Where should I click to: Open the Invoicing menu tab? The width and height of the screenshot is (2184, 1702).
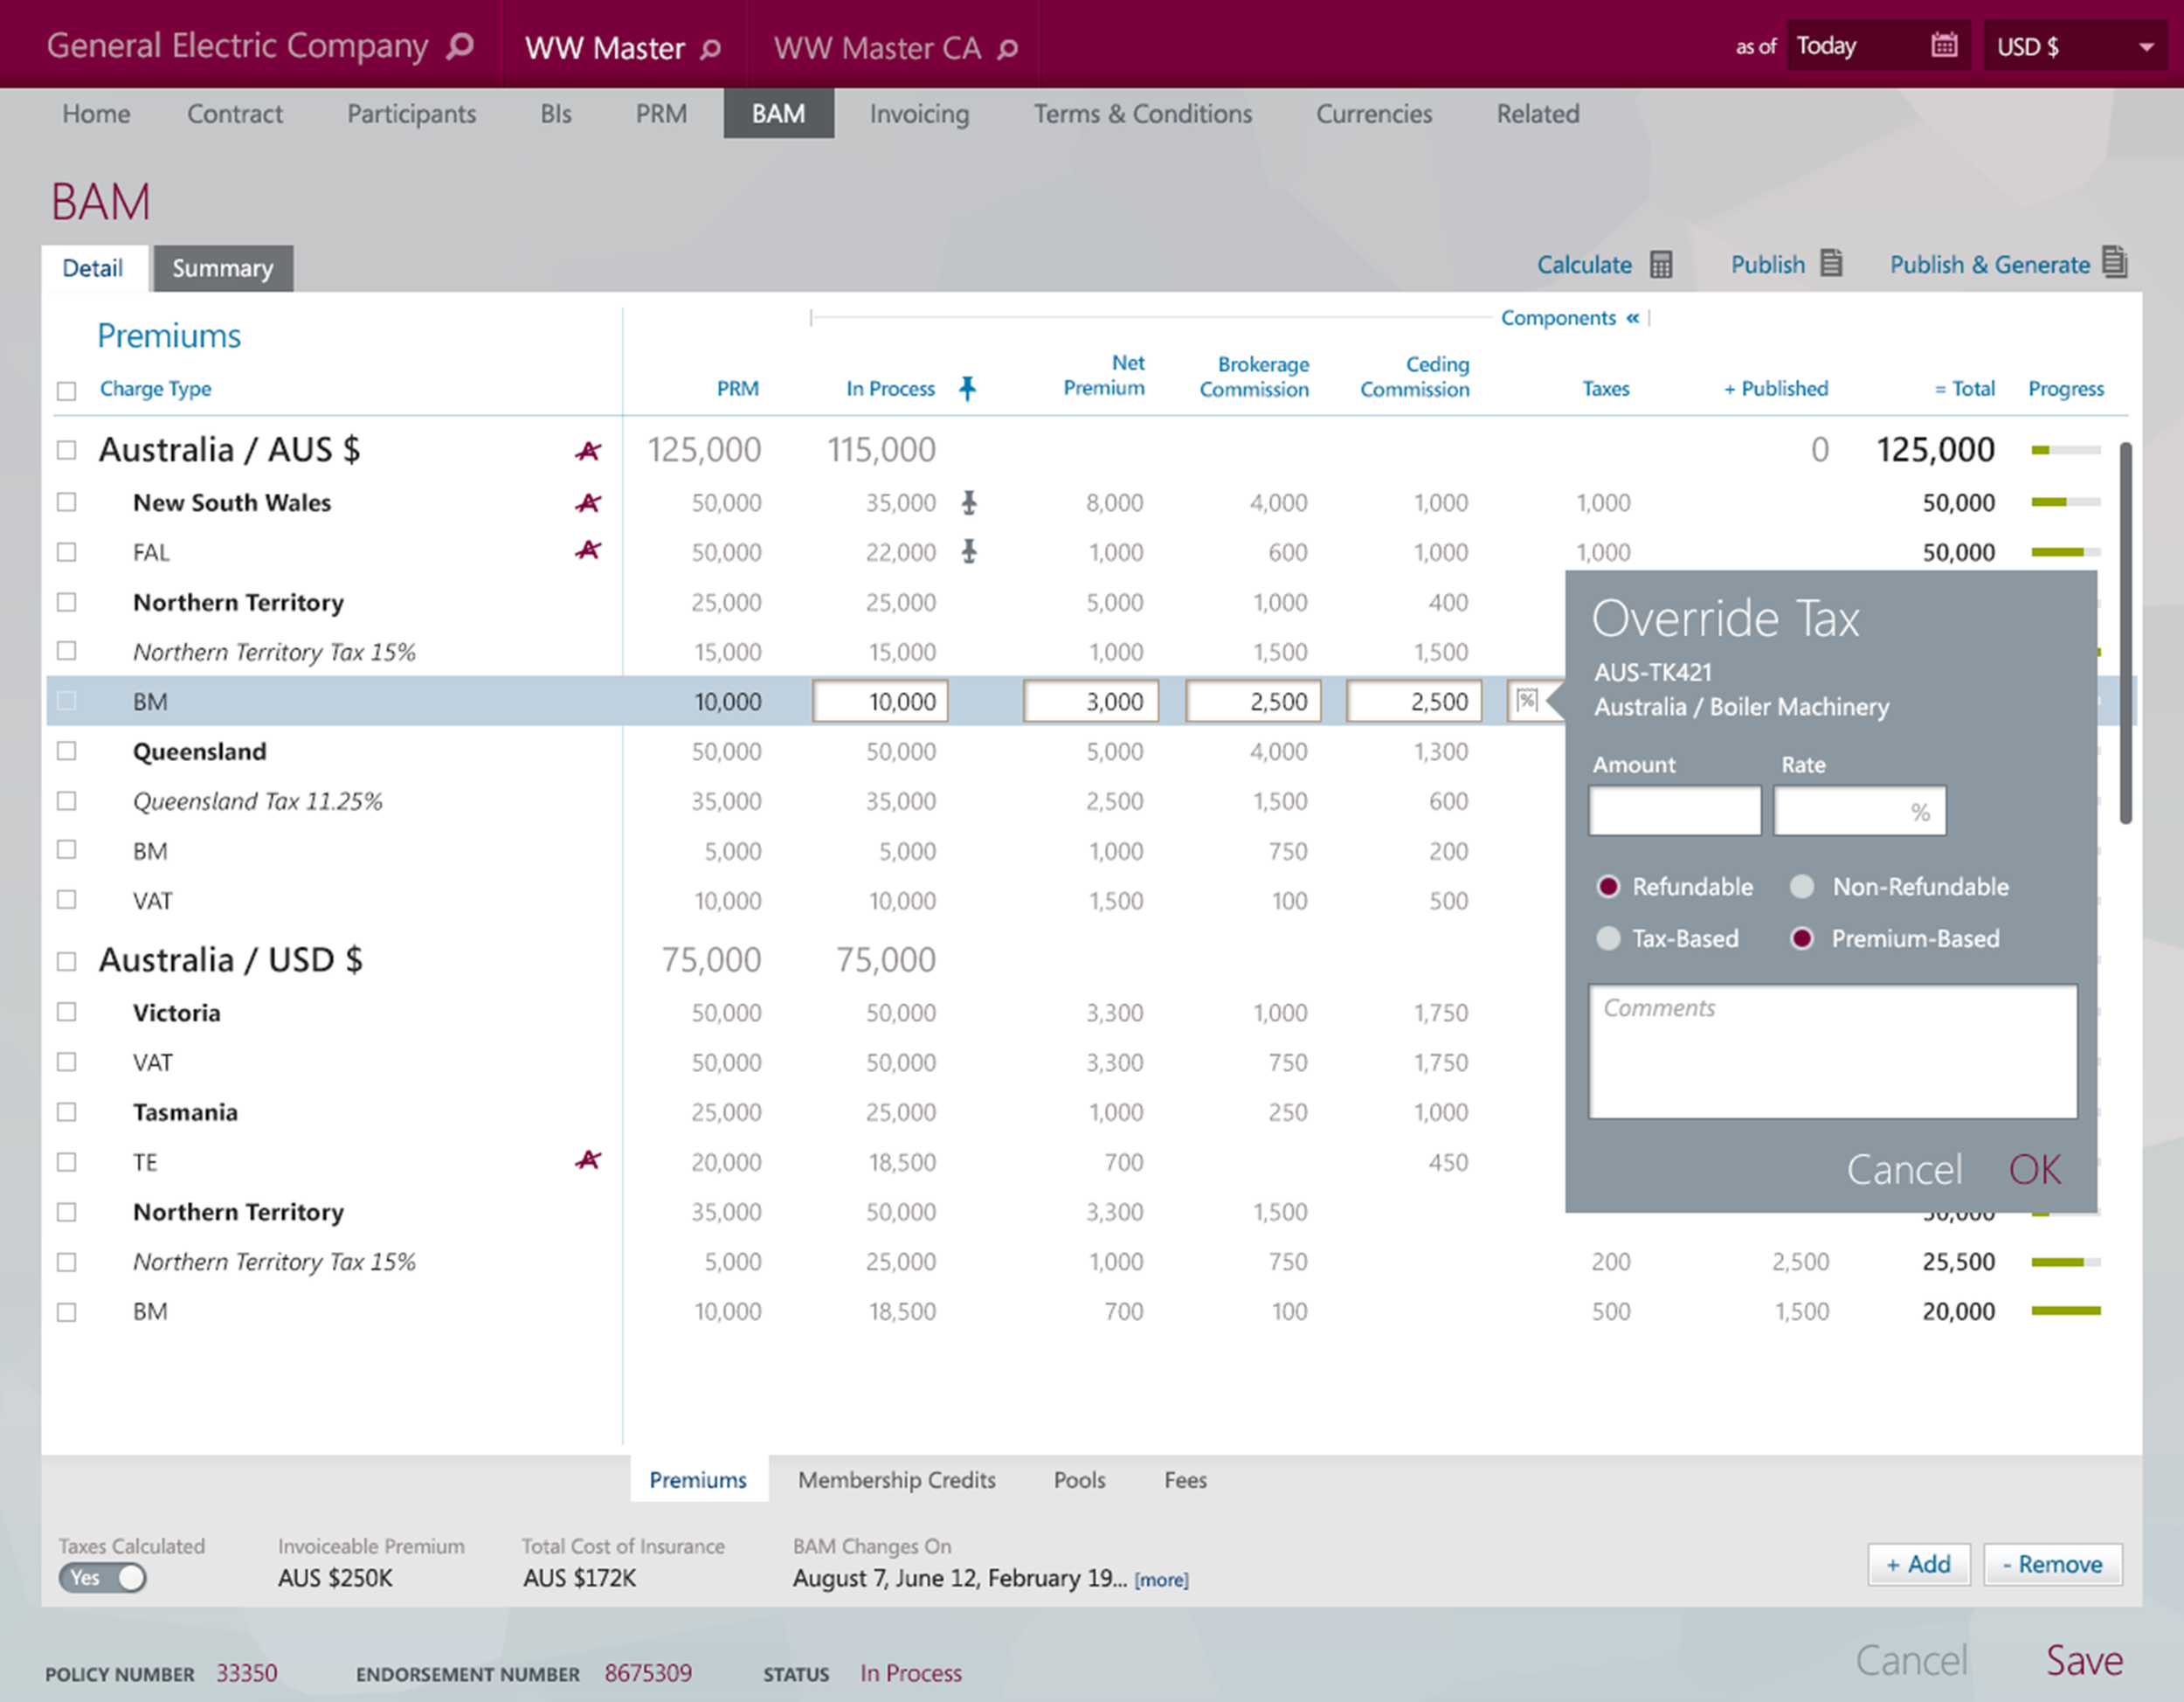pos(918,114)
